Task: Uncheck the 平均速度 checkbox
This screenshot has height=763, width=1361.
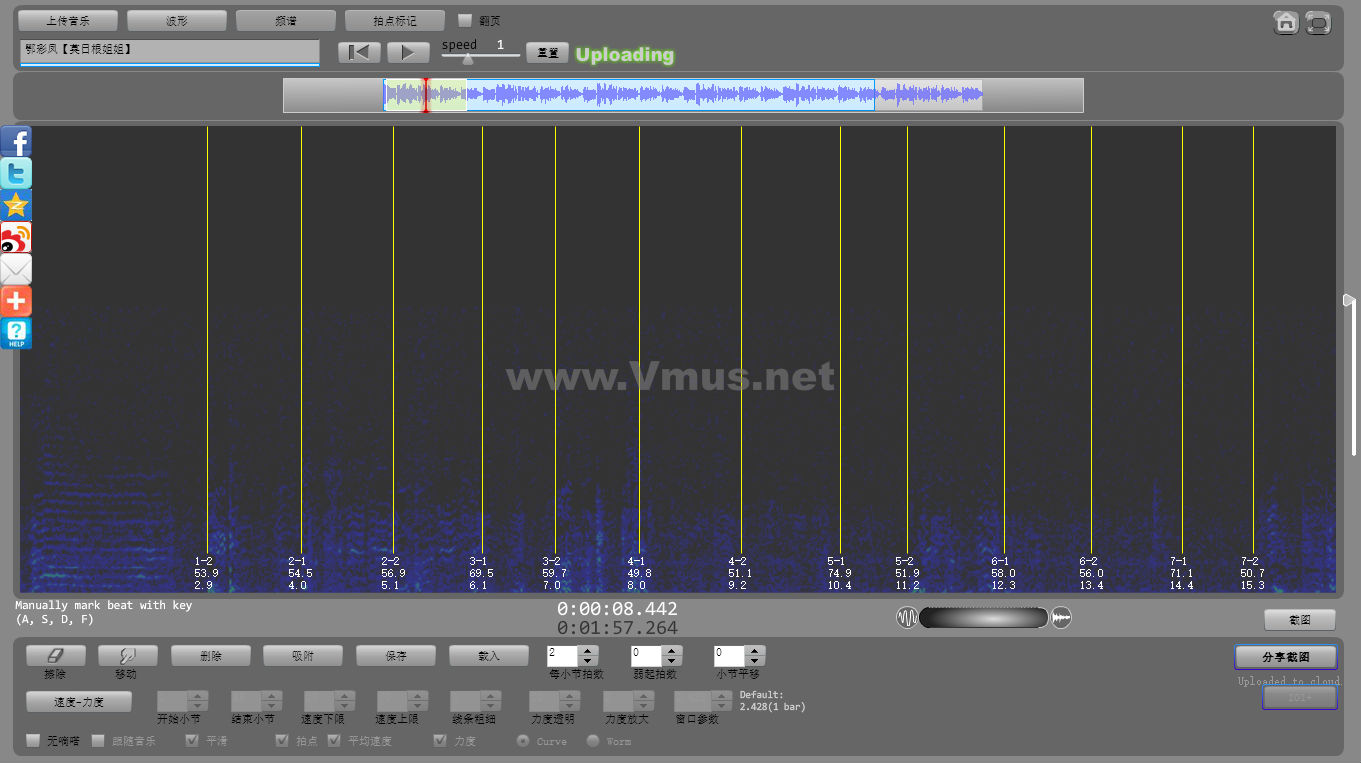Action: 335,741
